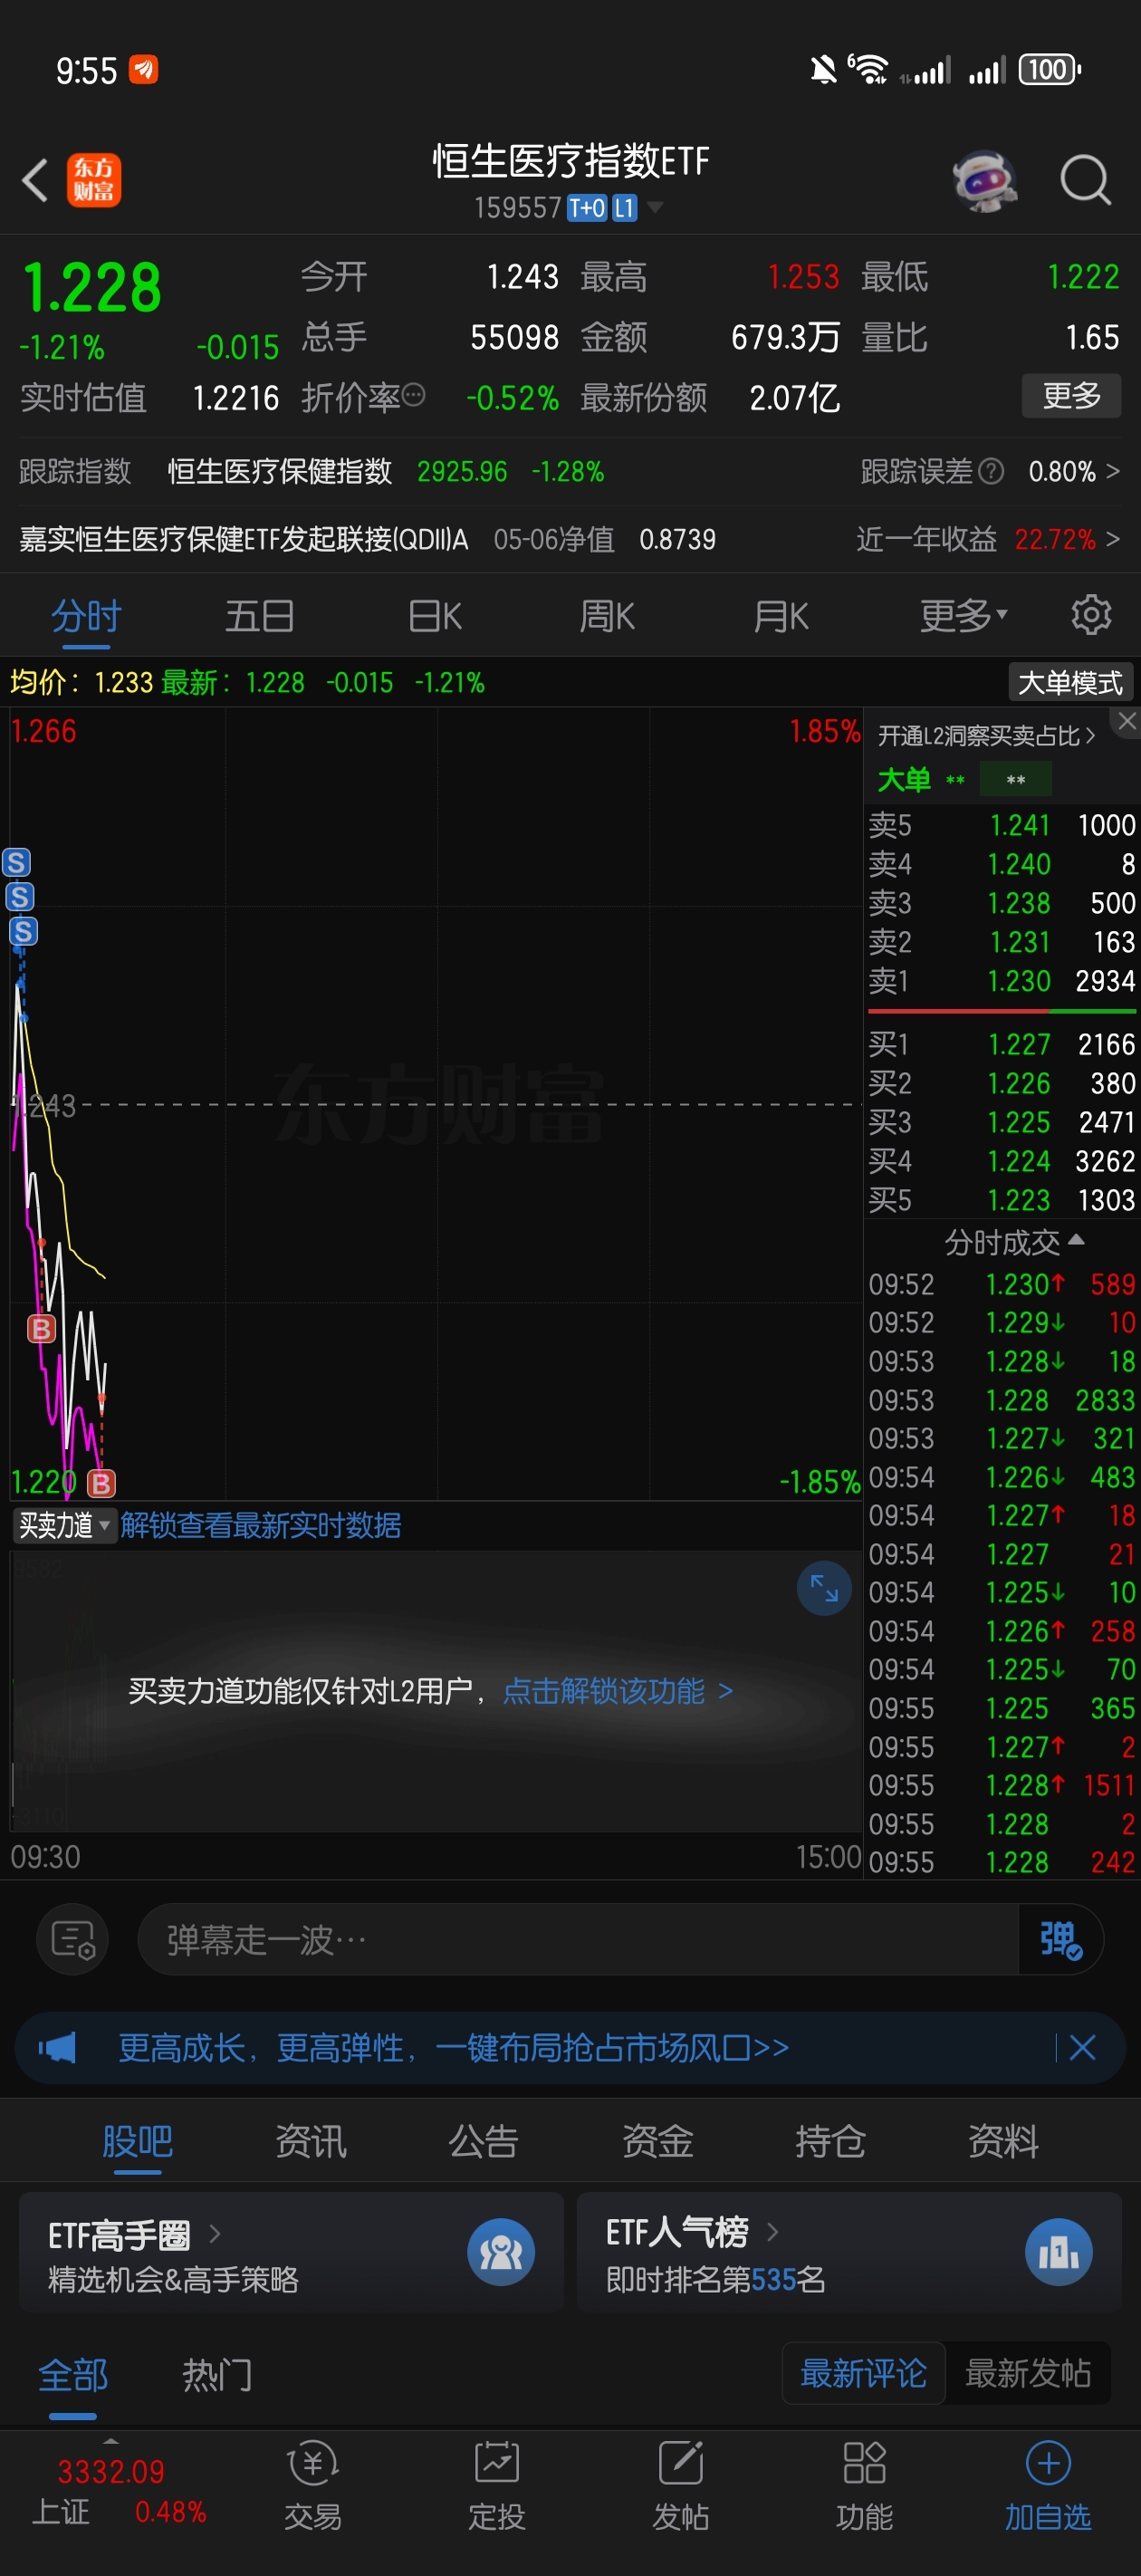Screen dimensions: 1141x2576
Task: Switch to 五日 chart tab
Action: coord(260,616)
